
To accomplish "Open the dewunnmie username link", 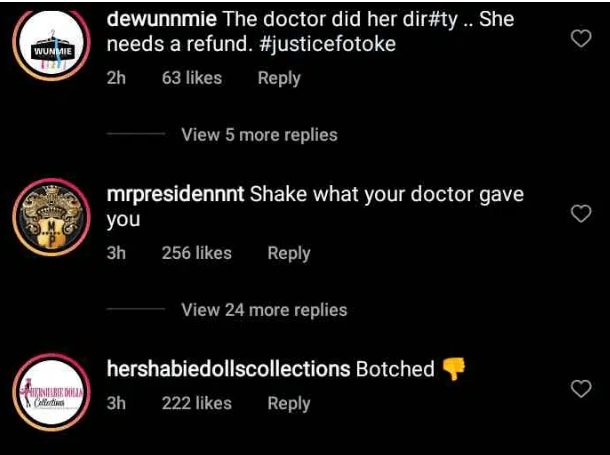I will coord(161,19).
